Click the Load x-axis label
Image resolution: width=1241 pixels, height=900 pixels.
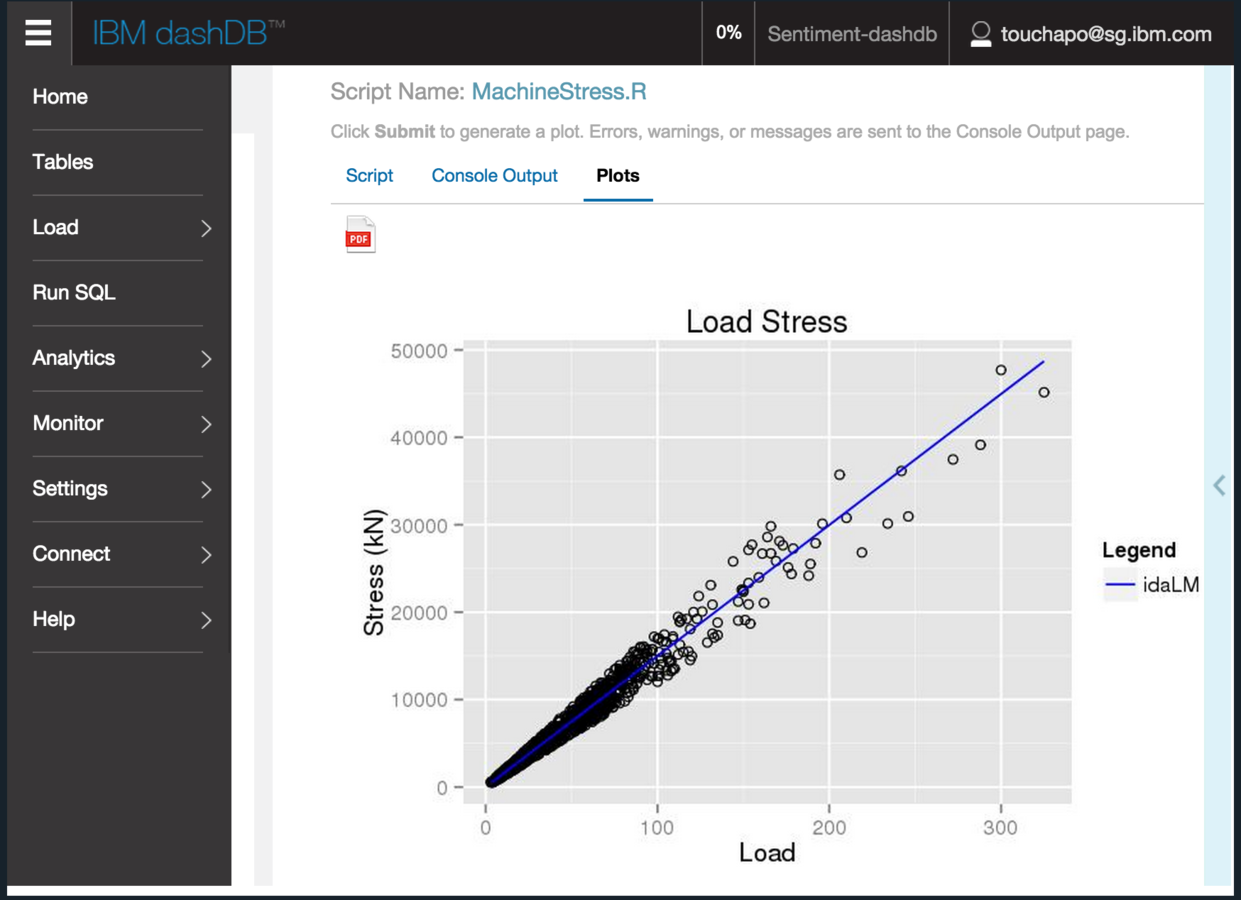coord(767,853)
